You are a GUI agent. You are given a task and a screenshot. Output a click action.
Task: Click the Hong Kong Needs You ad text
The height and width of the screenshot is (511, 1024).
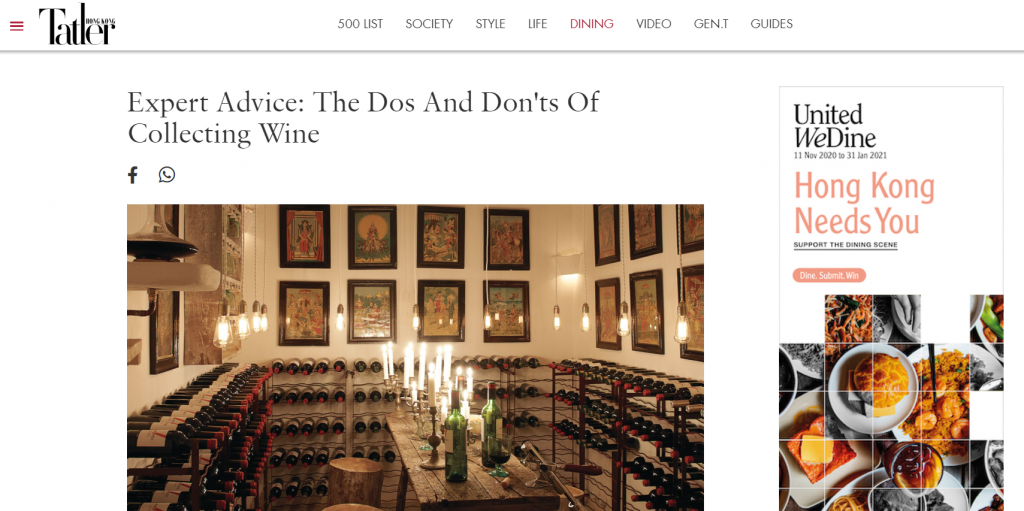click(x=864, y=203)
